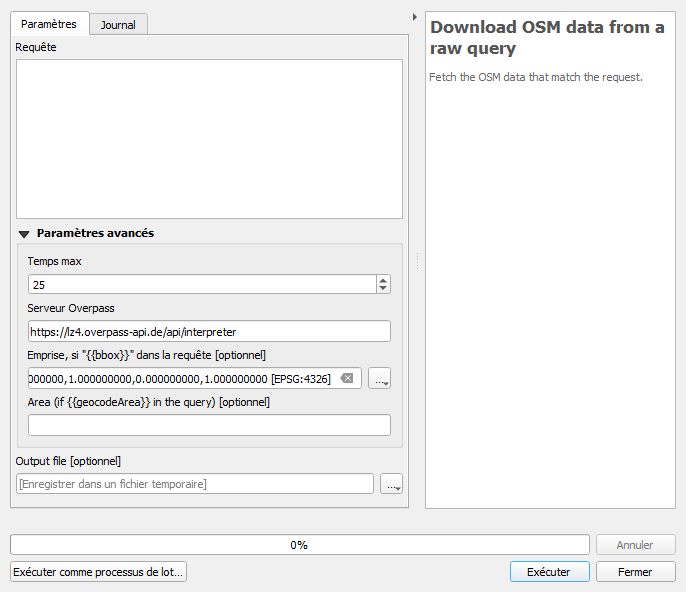
Task: Increase Temps max with up arrow
Action: (383, 280)
